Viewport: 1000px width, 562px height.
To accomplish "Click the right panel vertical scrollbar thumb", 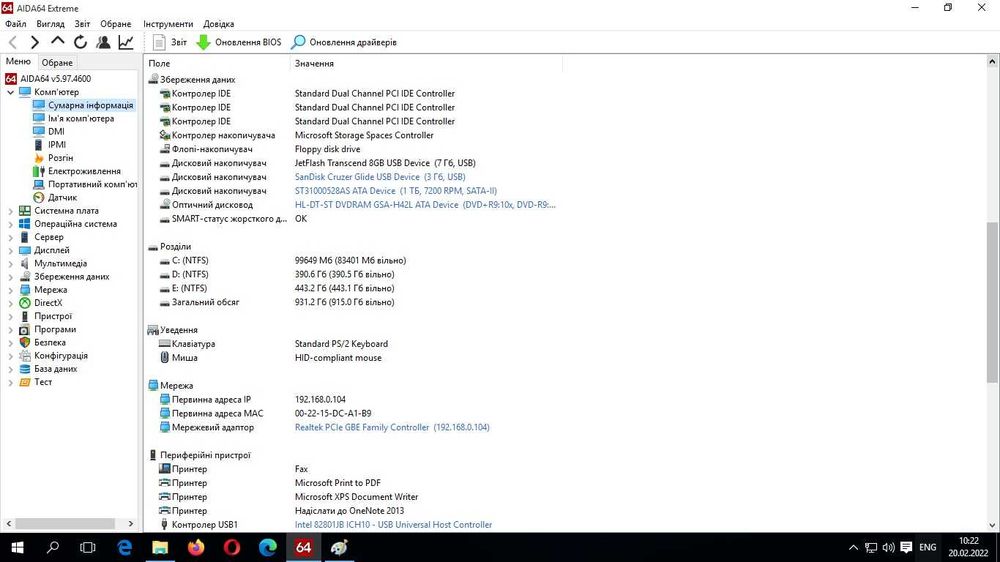I will point(992,302).
